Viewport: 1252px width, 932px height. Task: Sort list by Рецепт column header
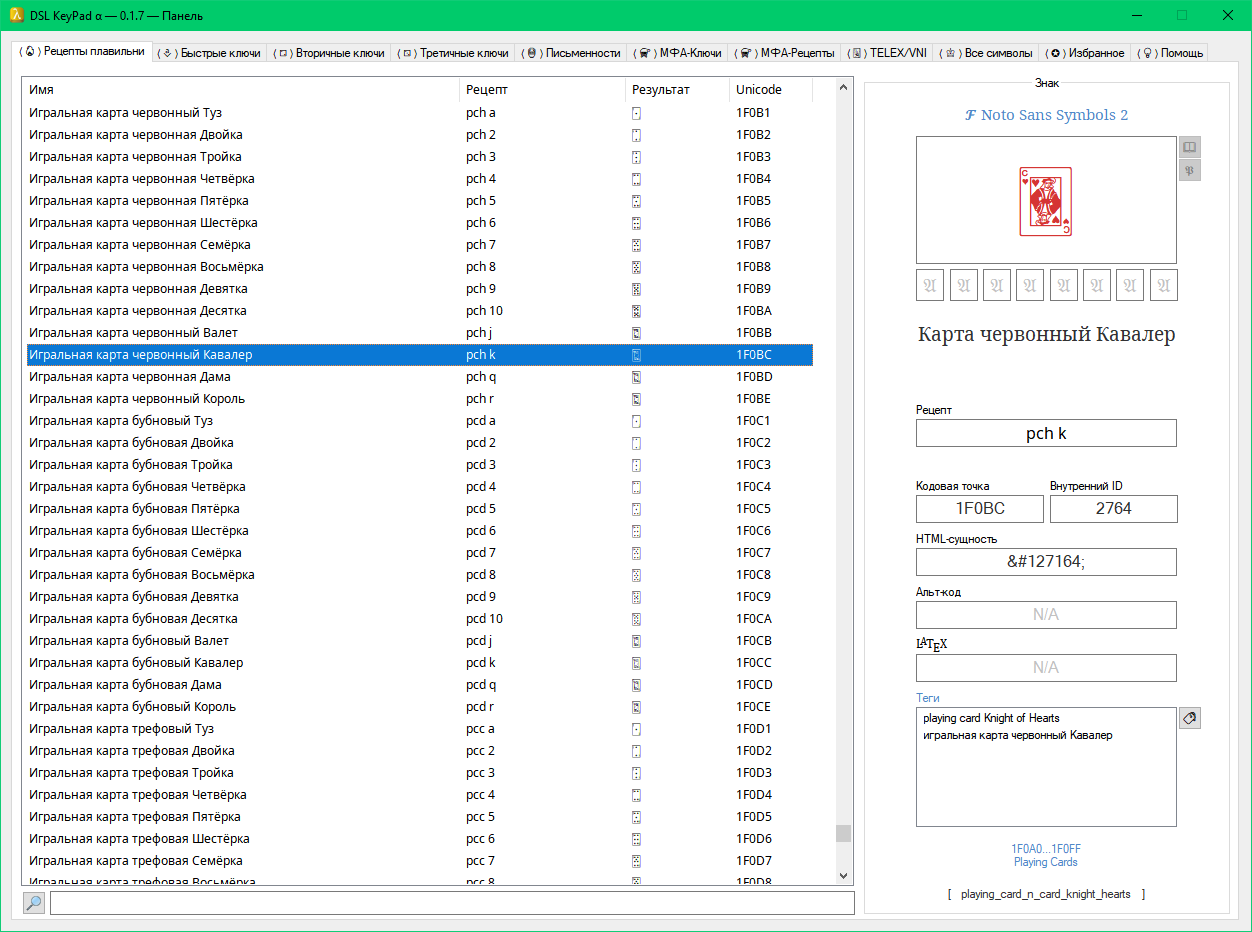[x=542, y=90]
